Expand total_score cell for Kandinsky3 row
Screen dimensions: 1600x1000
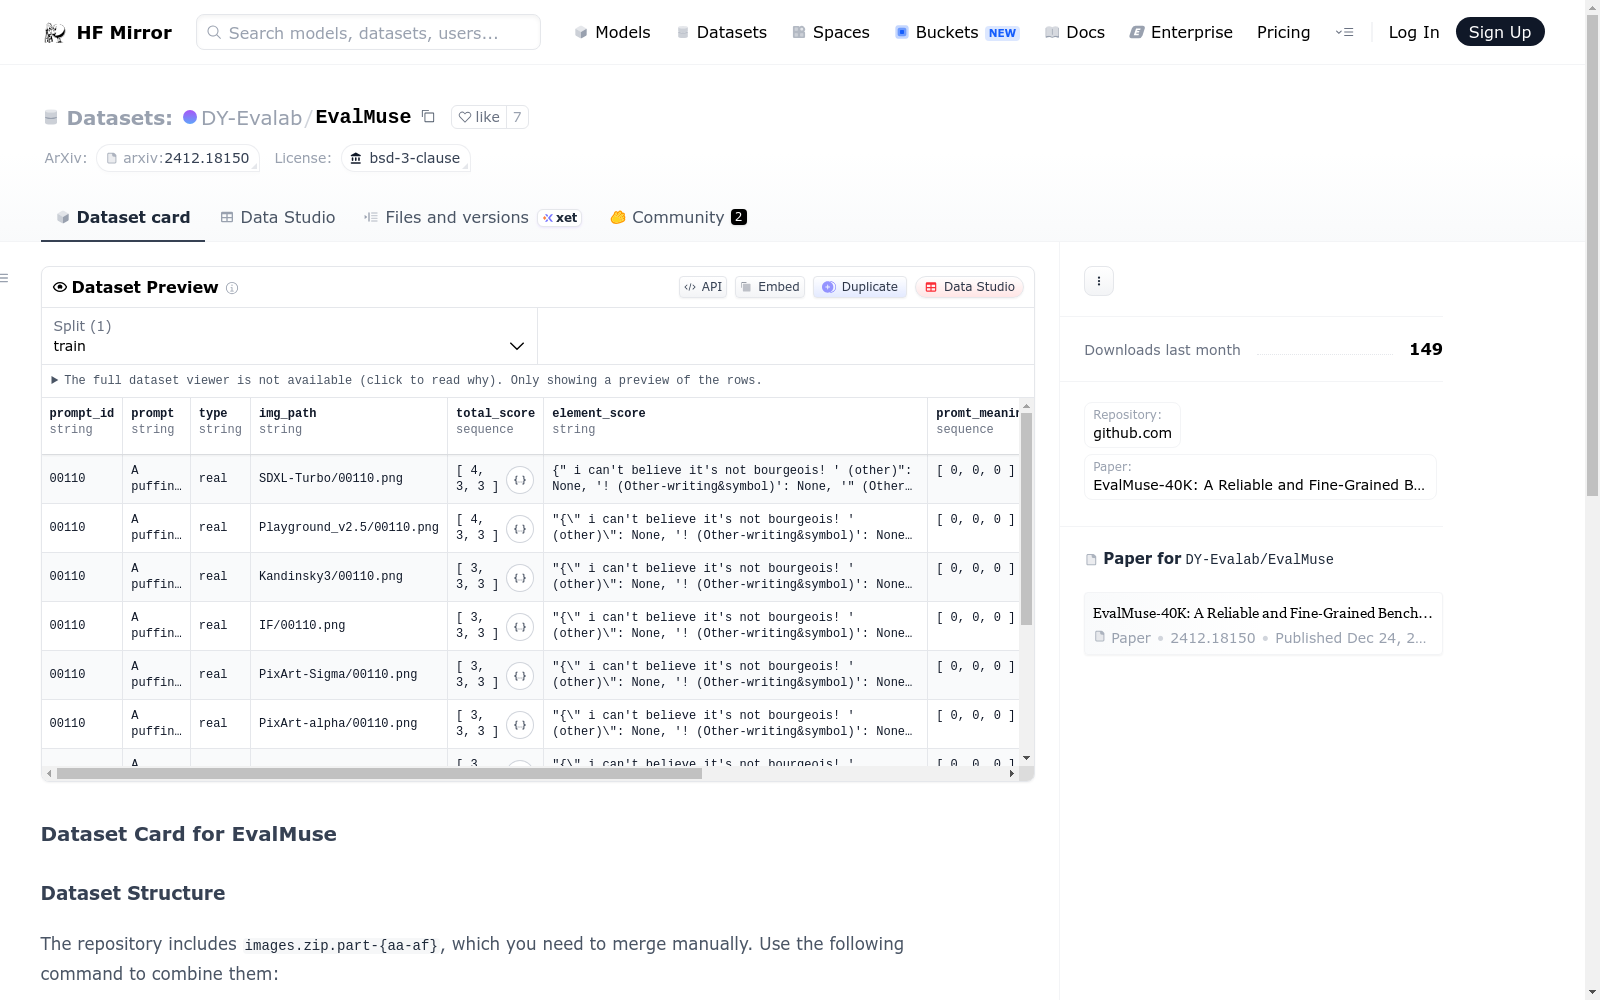(x=520, y=578)
